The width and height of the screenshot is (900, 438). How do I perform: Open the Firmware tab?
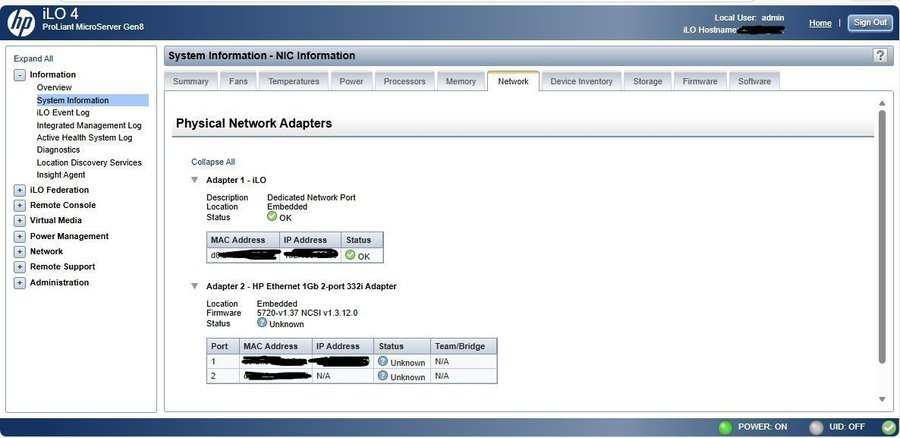(700, 81)
